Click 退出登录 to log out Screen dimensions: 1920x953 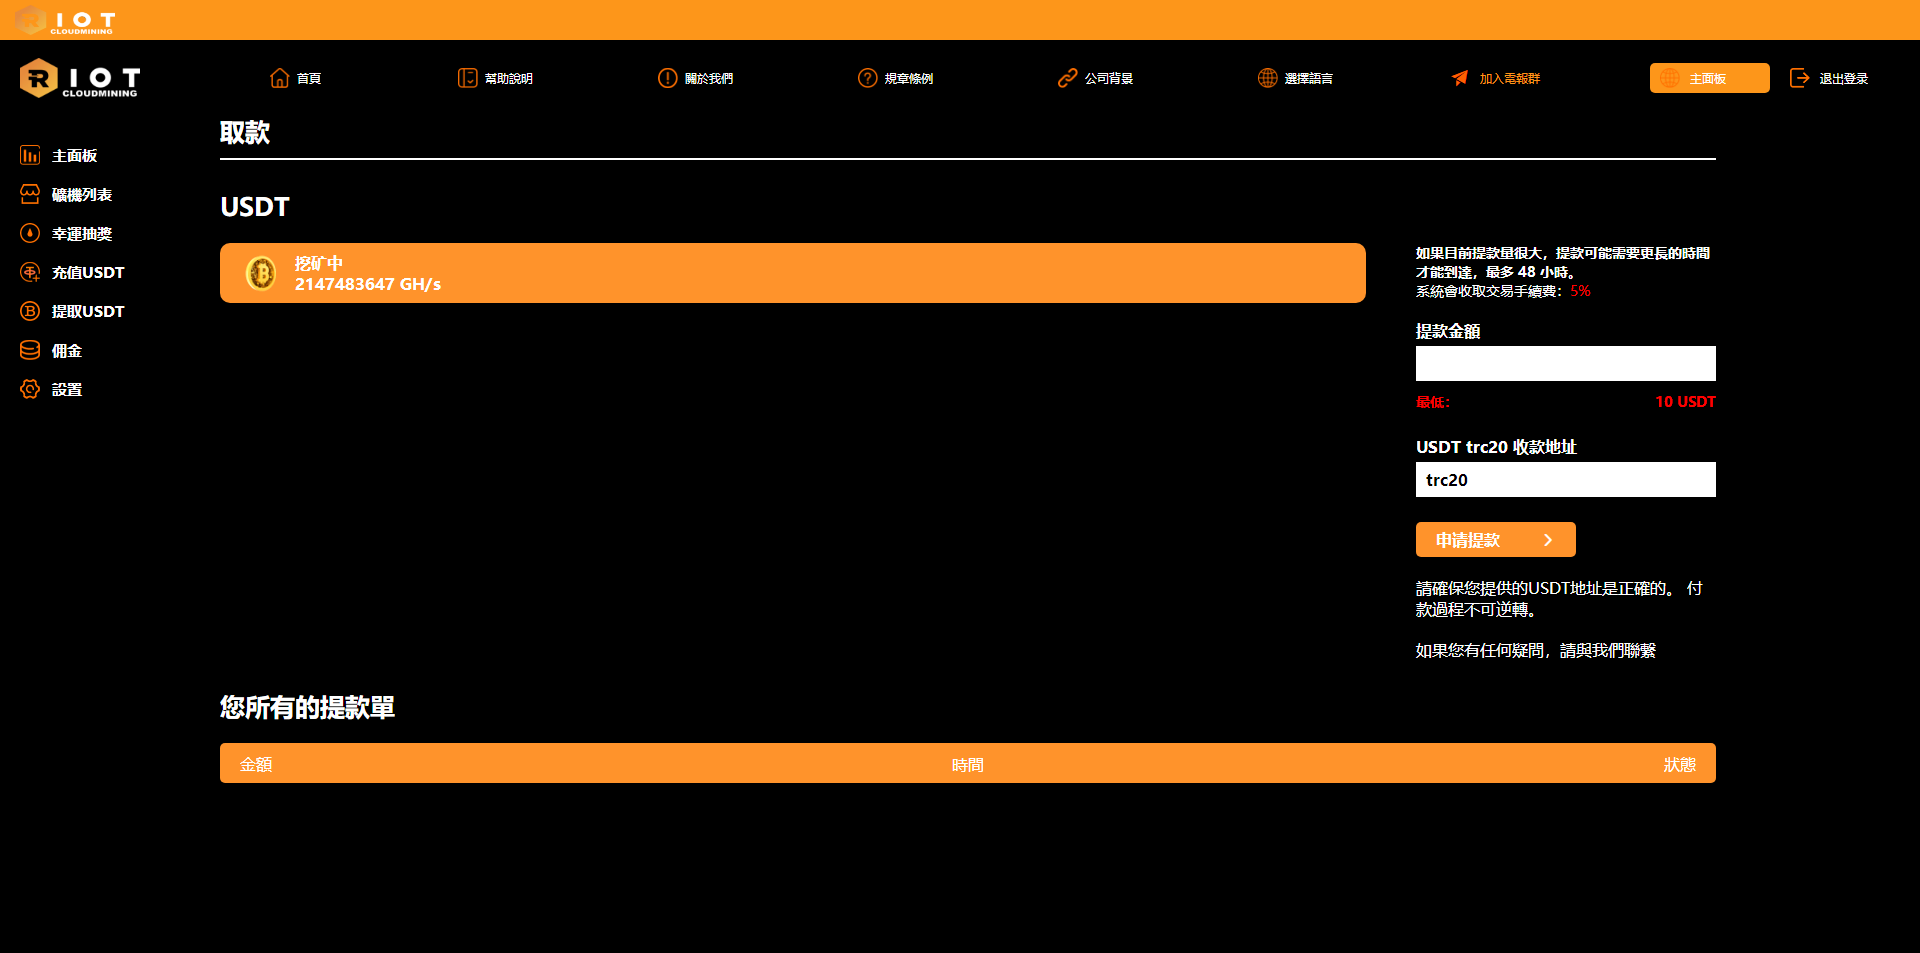pyautogui.click(x=1844, y=79)
